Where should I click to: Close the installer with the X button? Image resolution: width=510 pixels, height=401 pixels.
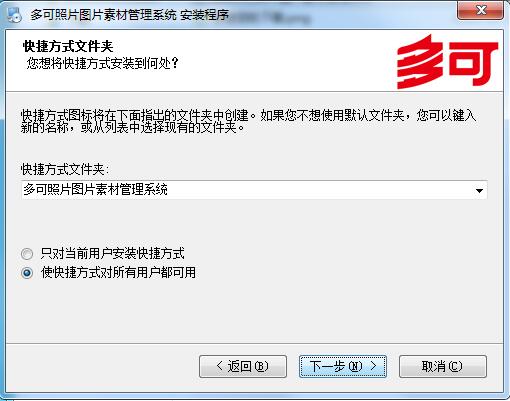coord(481,10)
